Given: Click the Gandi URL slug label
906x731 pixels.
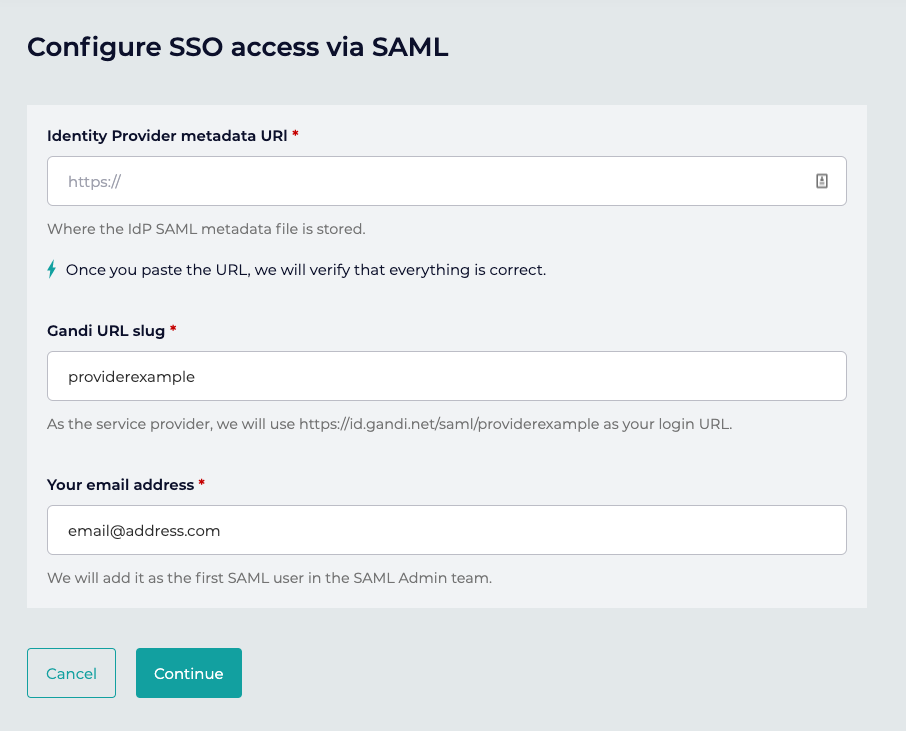Looking at the screenshot, I should point(106,330).
